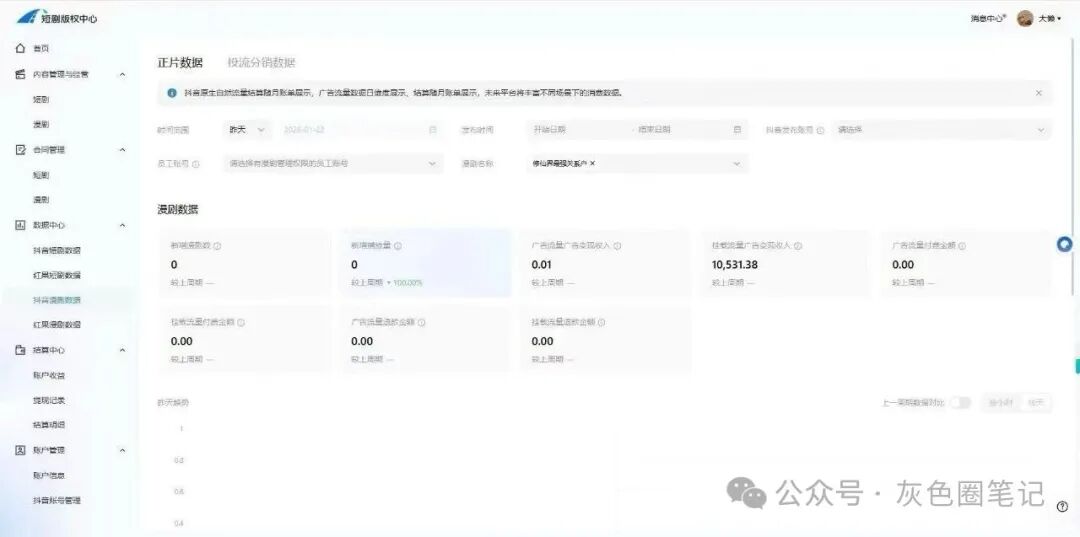The width and height of the screenshot is (1080, 537).
Task: Click info icon on 挂载流量付费金额 card
Action: (241, 322)
